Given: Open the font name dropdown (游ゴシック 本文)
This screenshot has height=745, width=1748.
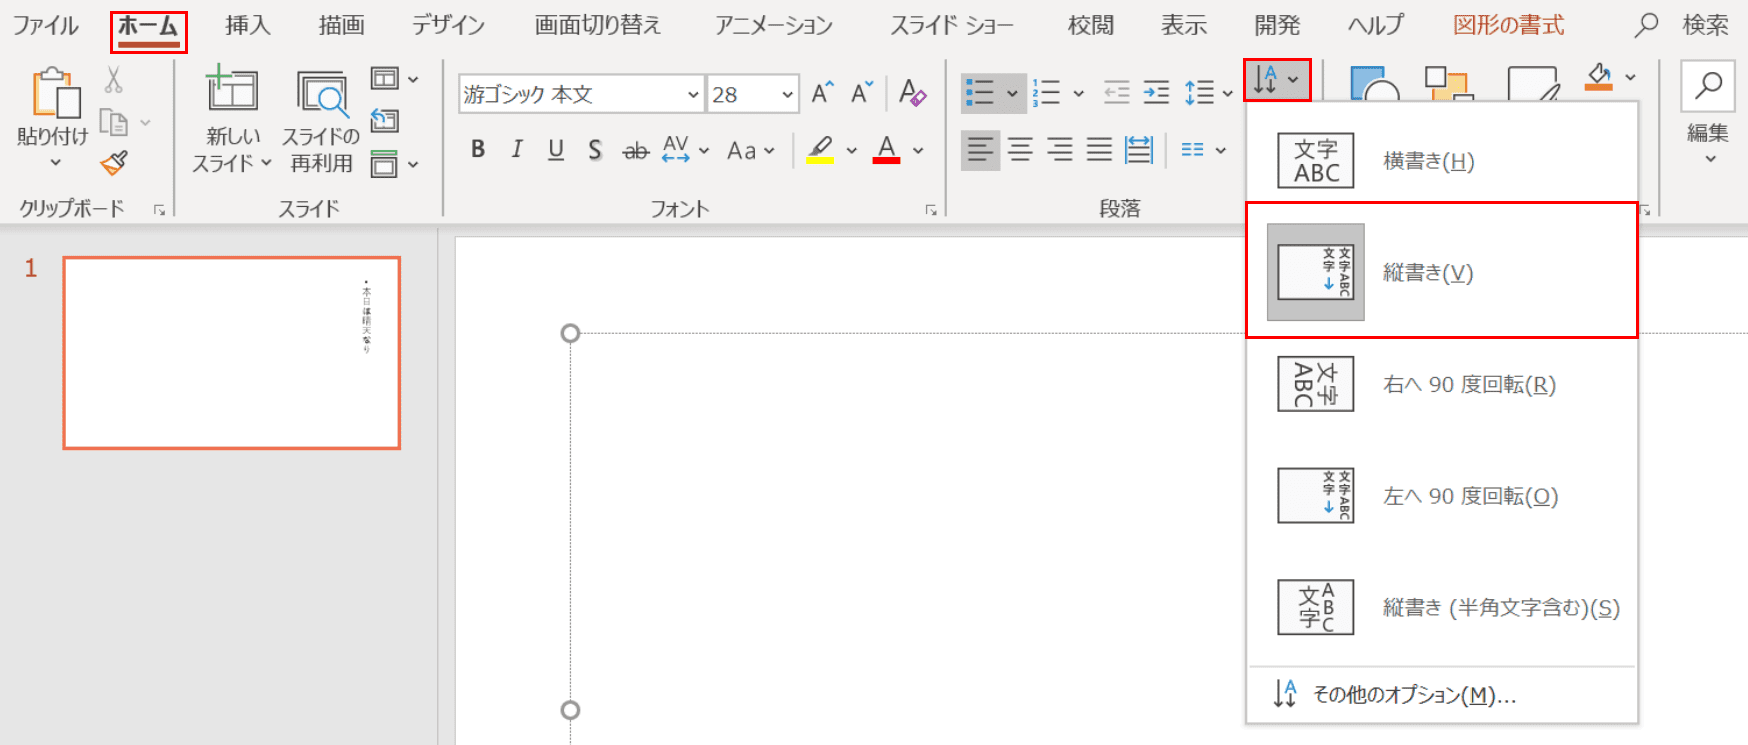Looking at the screenshot, I should point(692,94).
